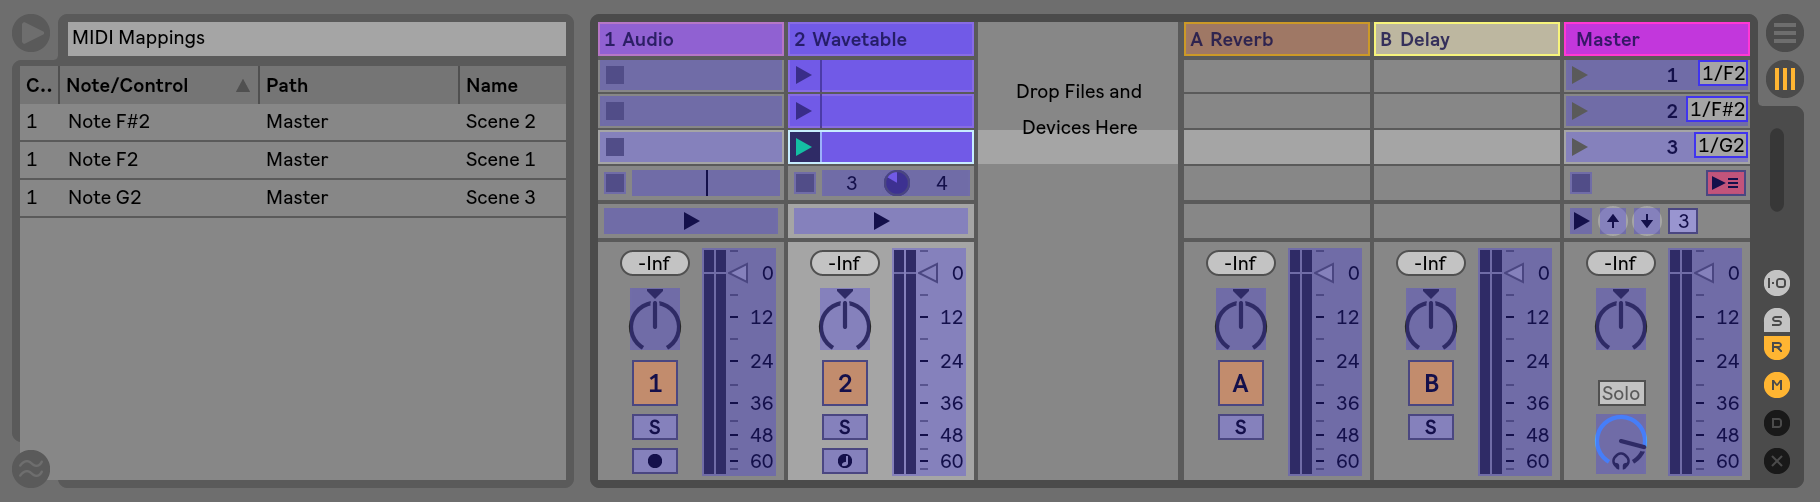Toggle the B Delay track activator

[x=1430, y=383]
